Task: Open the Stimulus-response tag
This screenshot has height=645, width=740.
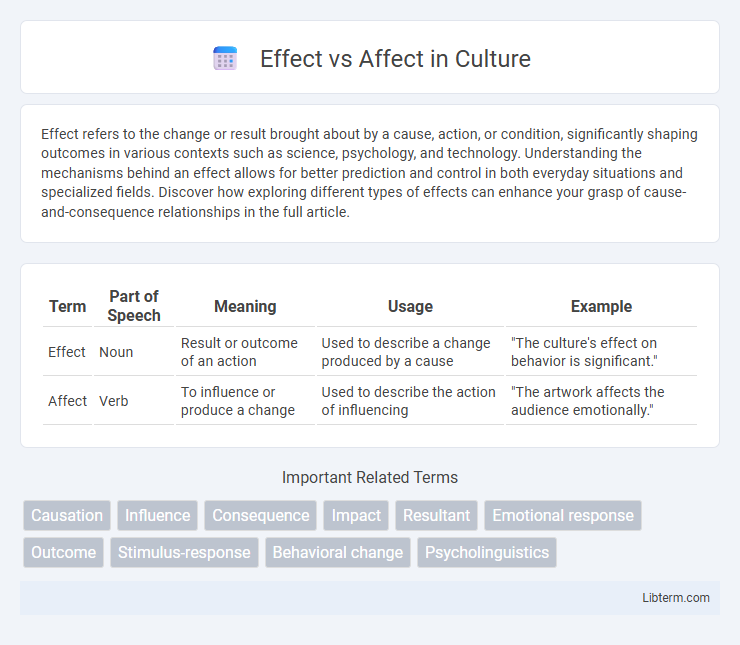Action: point(184,552)
